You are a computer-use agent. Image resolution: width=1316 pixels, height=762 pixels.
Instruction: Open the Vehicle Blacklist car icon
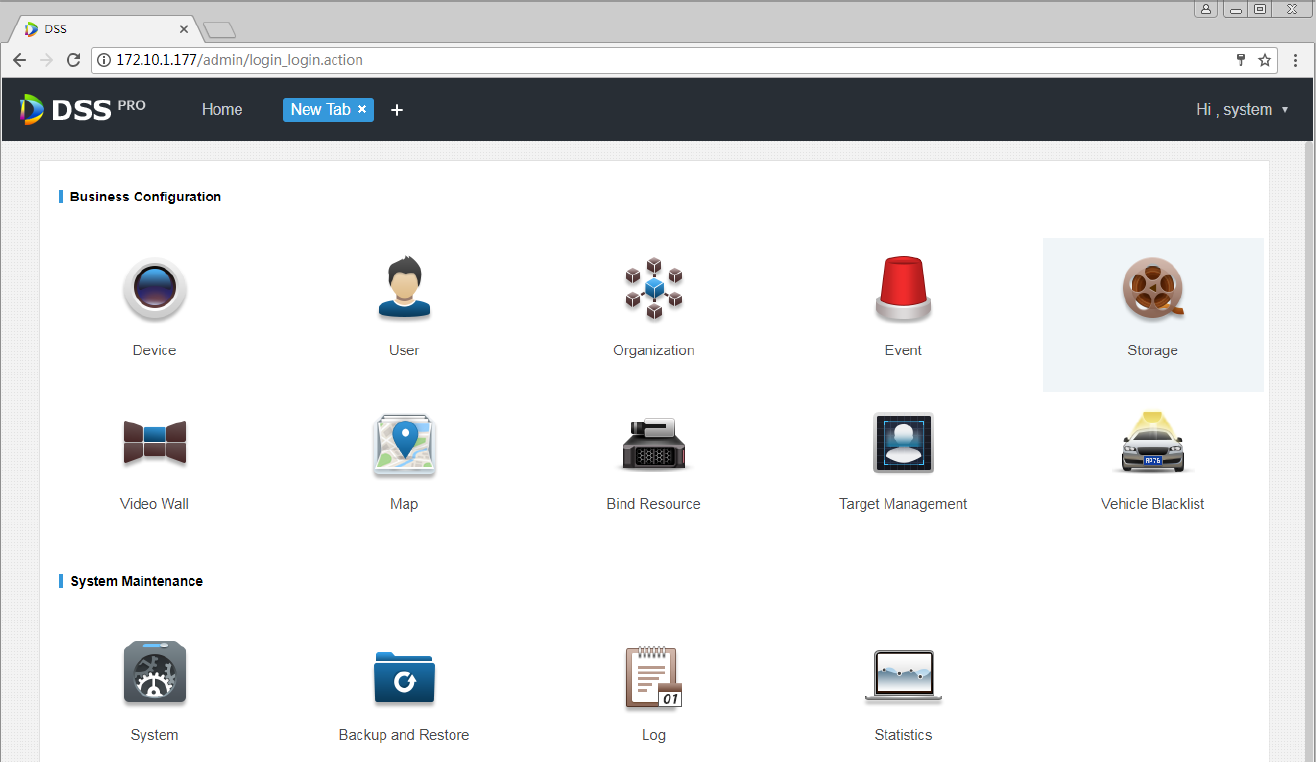coord(1153,442)
